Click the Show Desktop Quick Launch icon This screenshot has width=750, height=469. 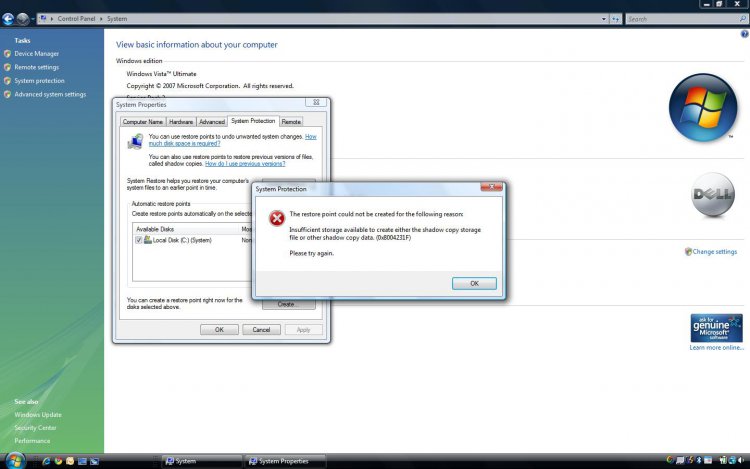tap(82, 461)
